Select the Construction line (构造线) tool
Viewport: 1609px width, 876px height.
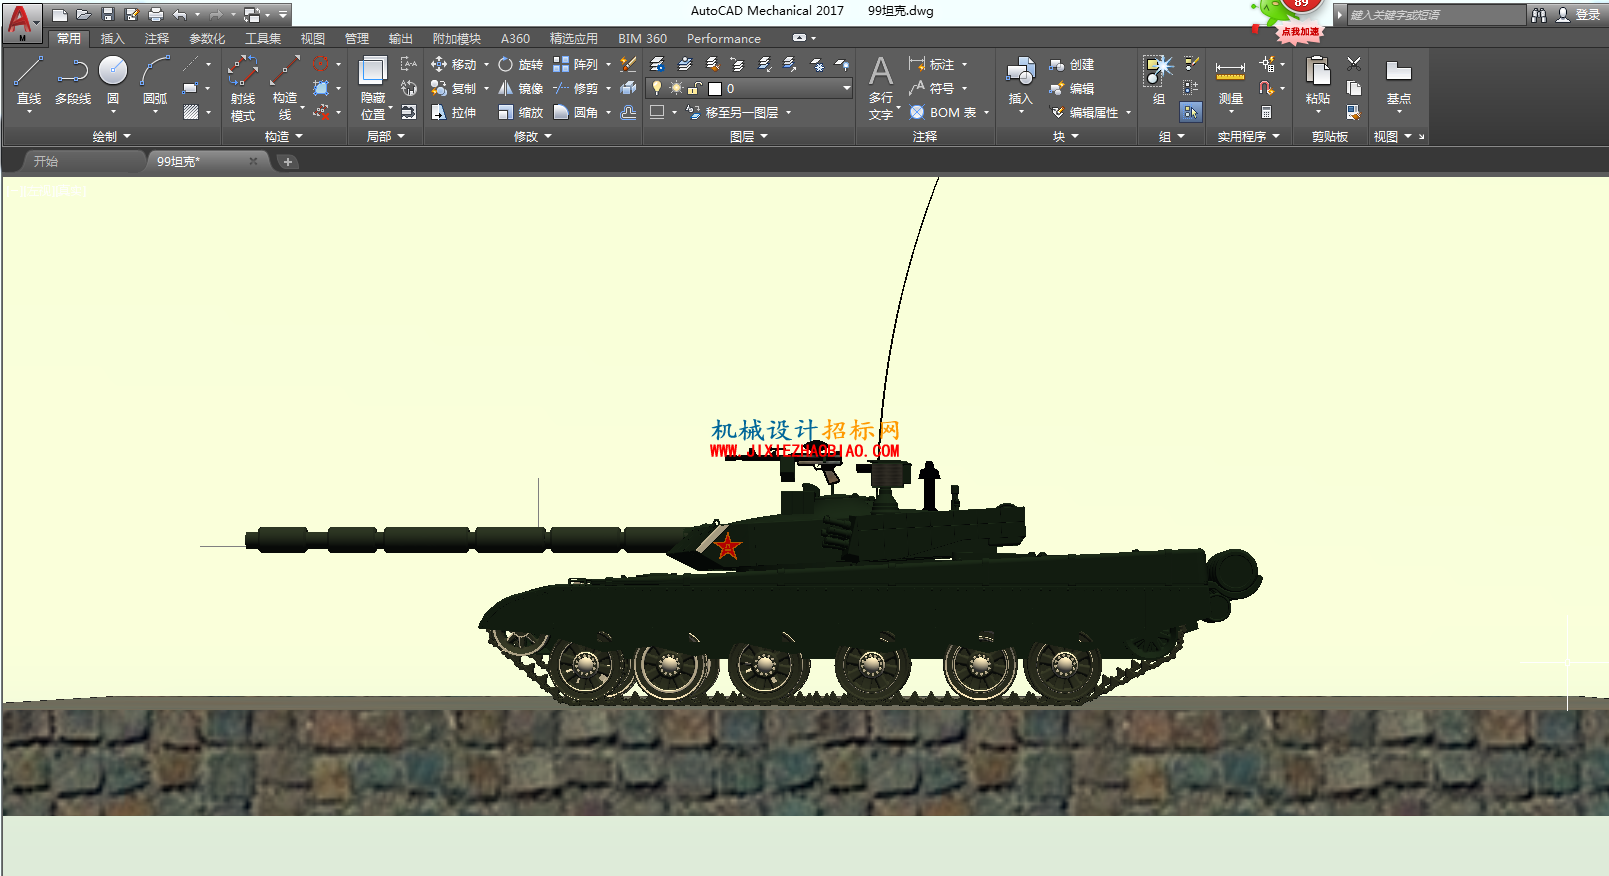pos(285,88)
